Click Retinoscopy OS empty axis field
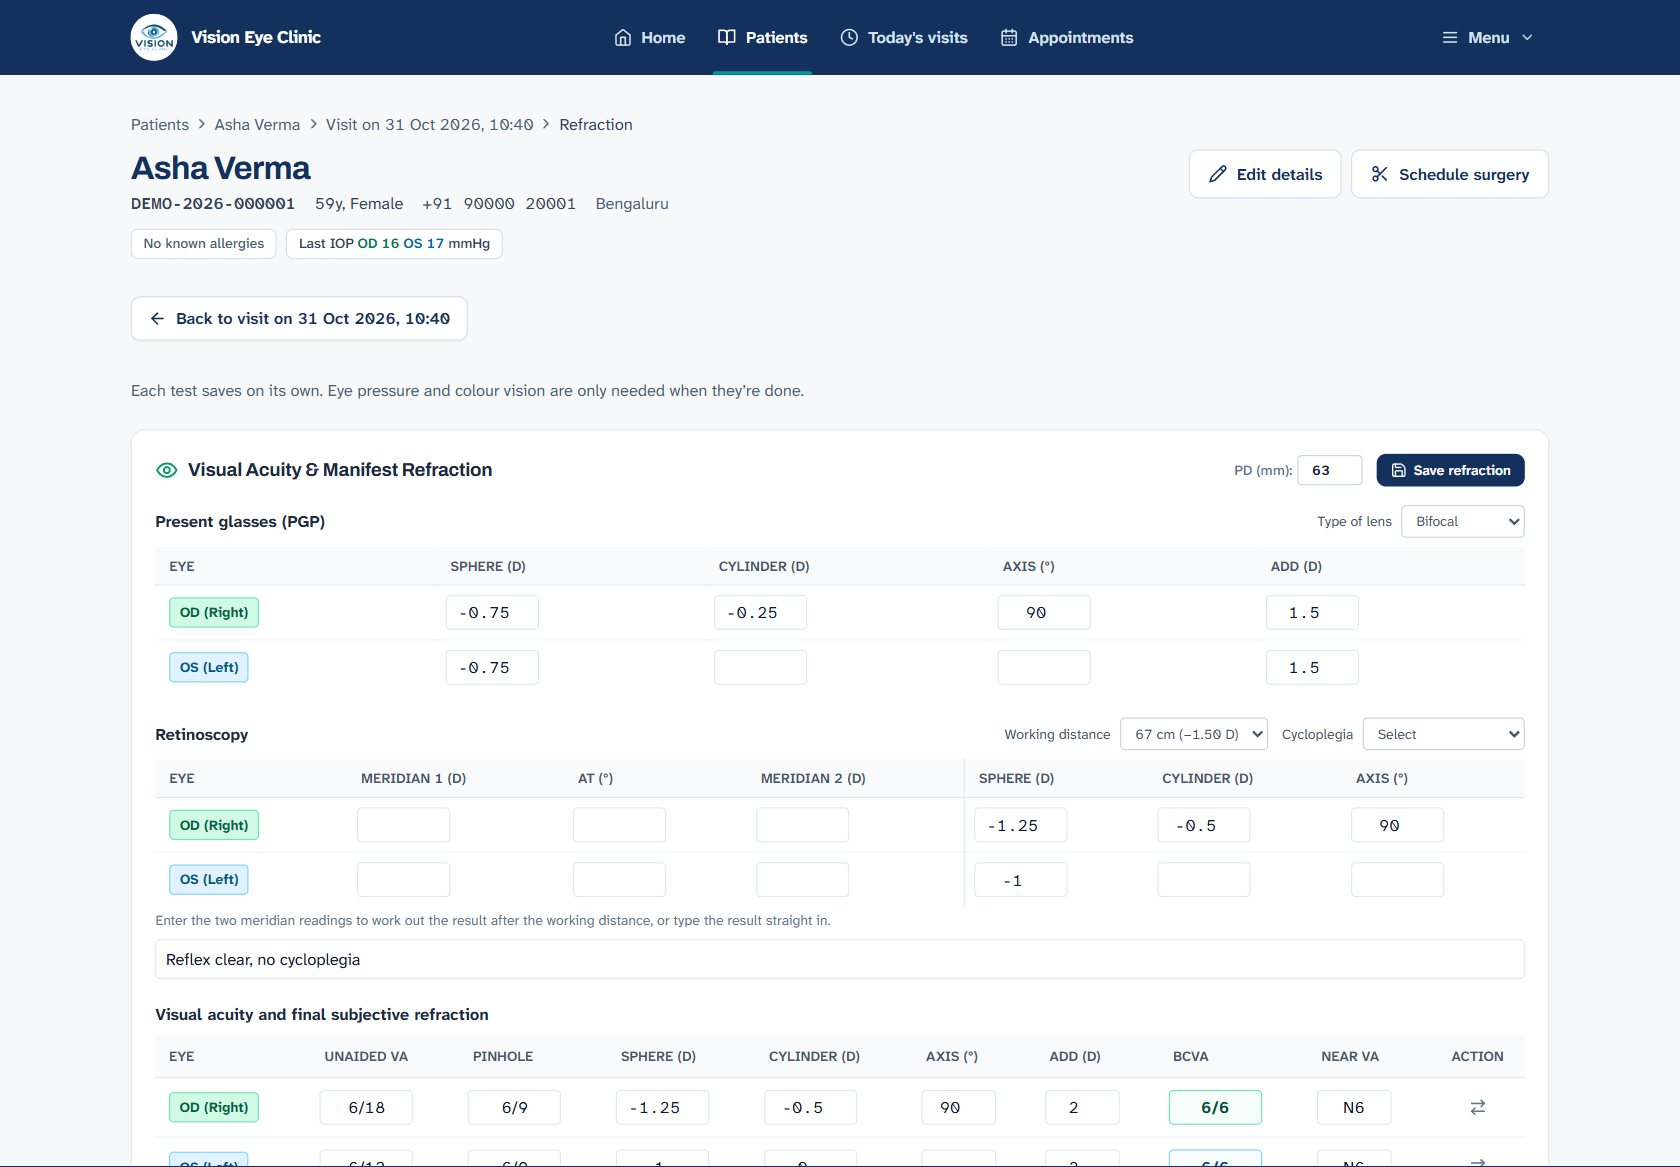 click(1397, 880)
